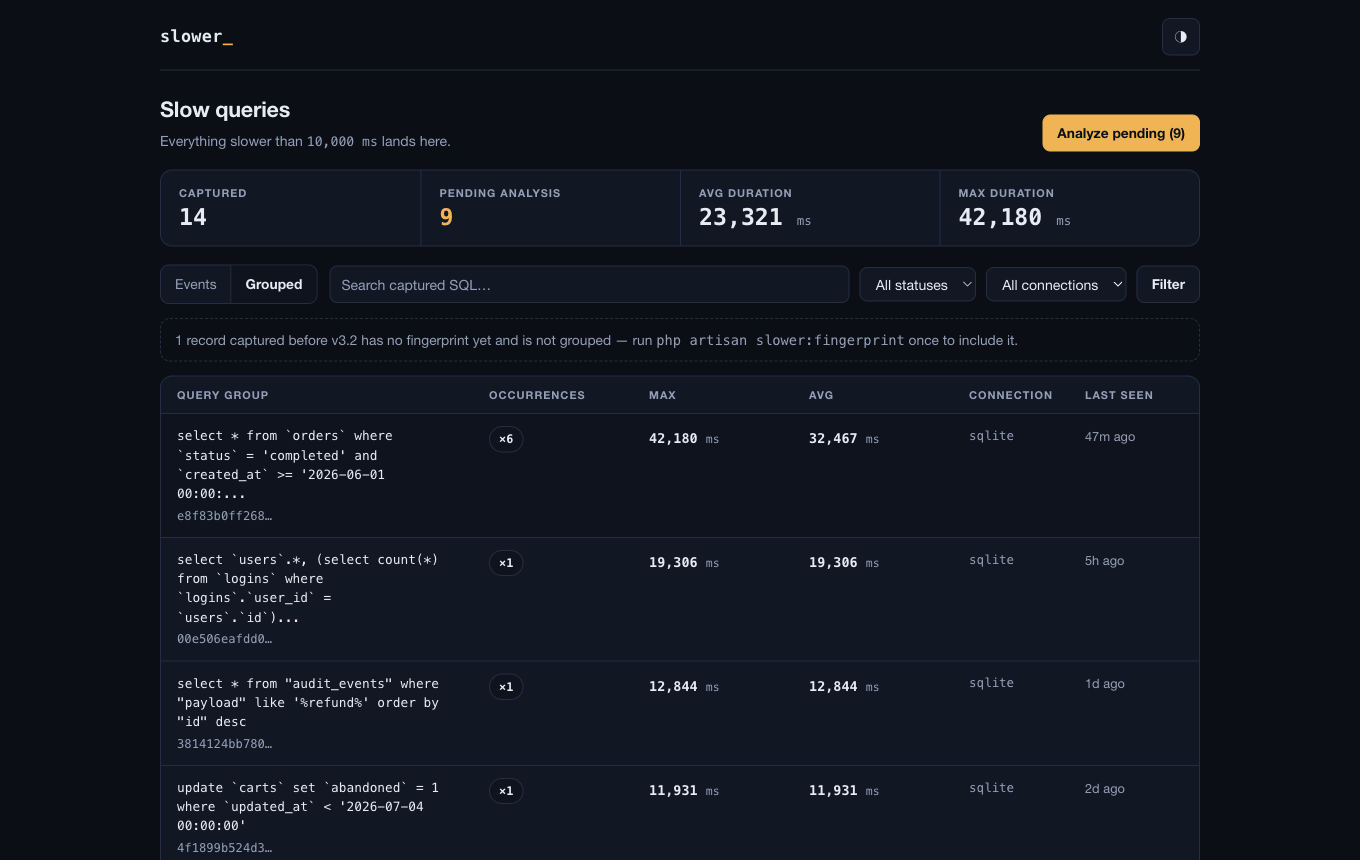Open the All statuses dropdown
The width and height of the screenshot is (1360, 860).
point(918,284)
